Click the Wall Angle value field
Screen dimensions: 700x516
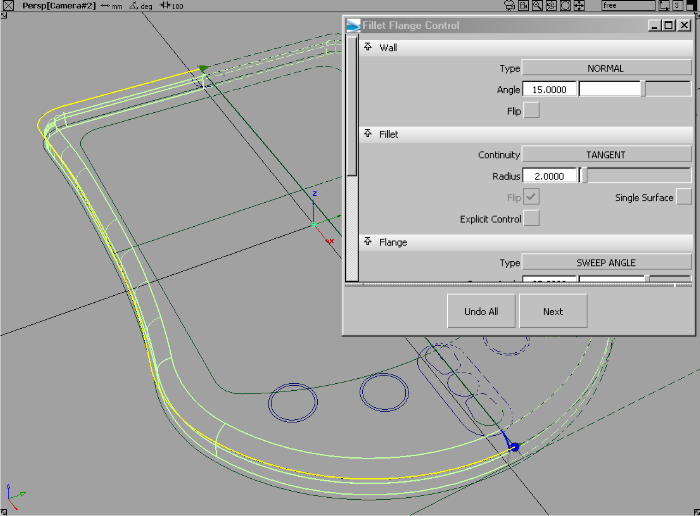click(x=549, y=89)
